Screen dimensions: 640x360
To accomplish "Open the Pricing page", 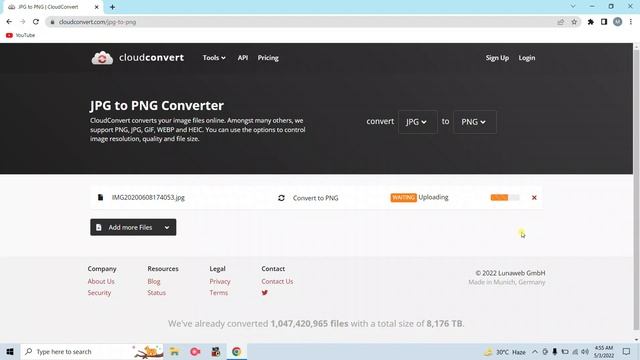I will (x=268, y=58).
